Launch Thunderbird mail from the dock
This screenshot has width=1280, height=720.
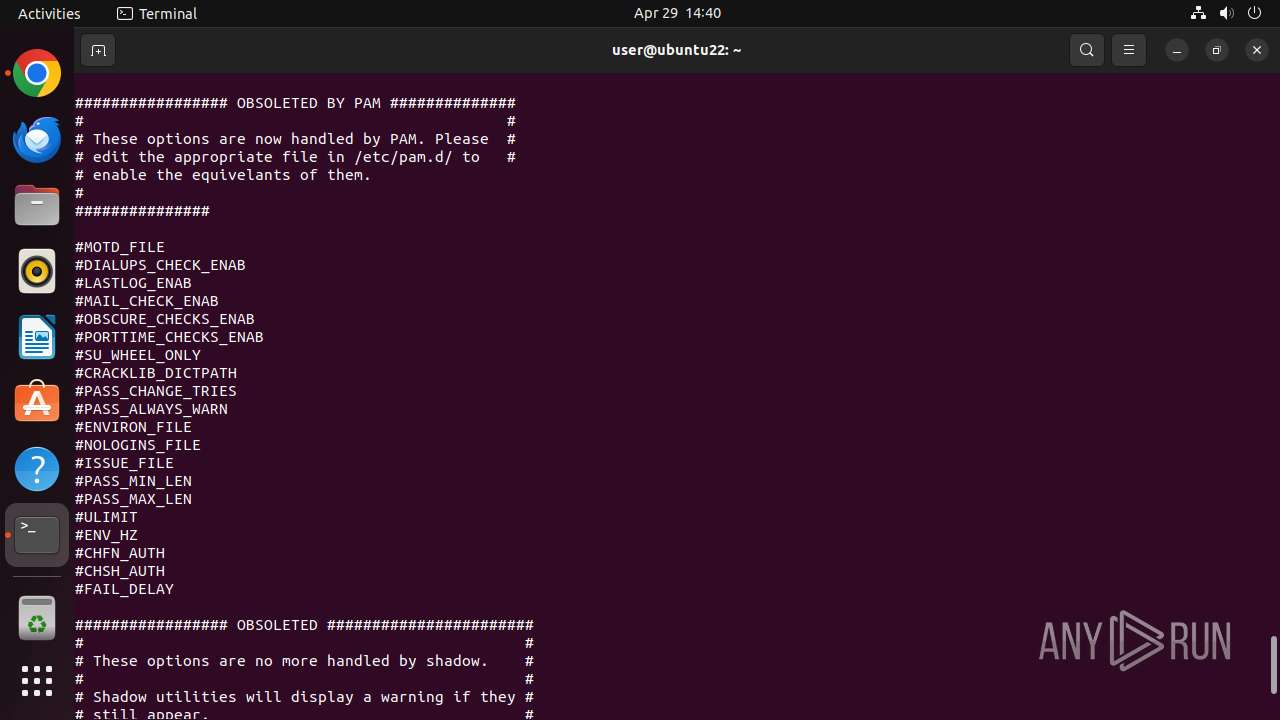(37, 139)
